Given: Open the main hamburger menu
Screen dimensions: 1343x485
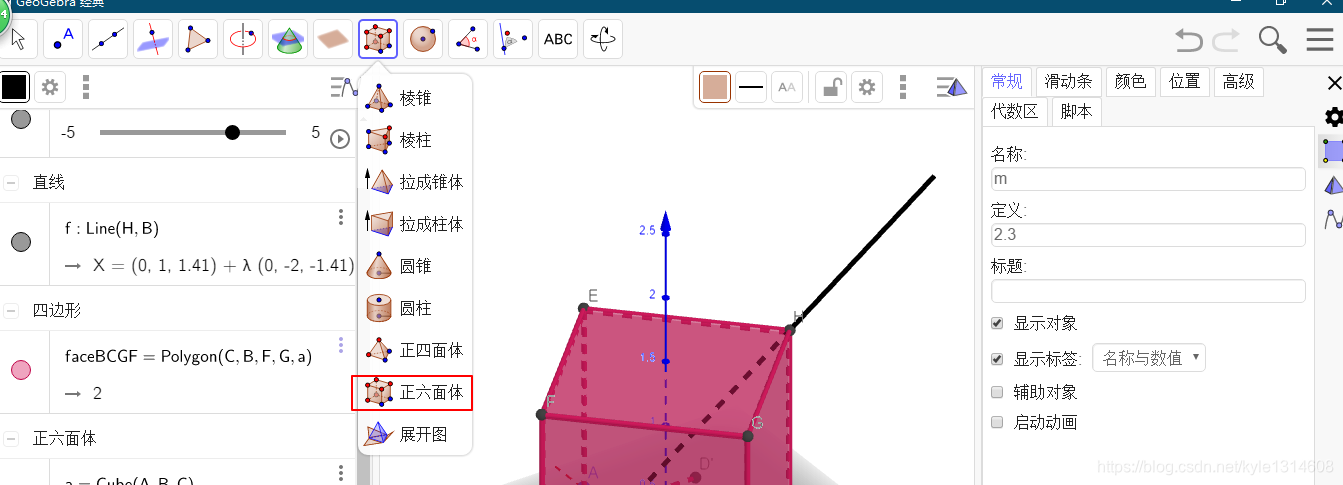Looking at the screenshot, I should 1320,40.
